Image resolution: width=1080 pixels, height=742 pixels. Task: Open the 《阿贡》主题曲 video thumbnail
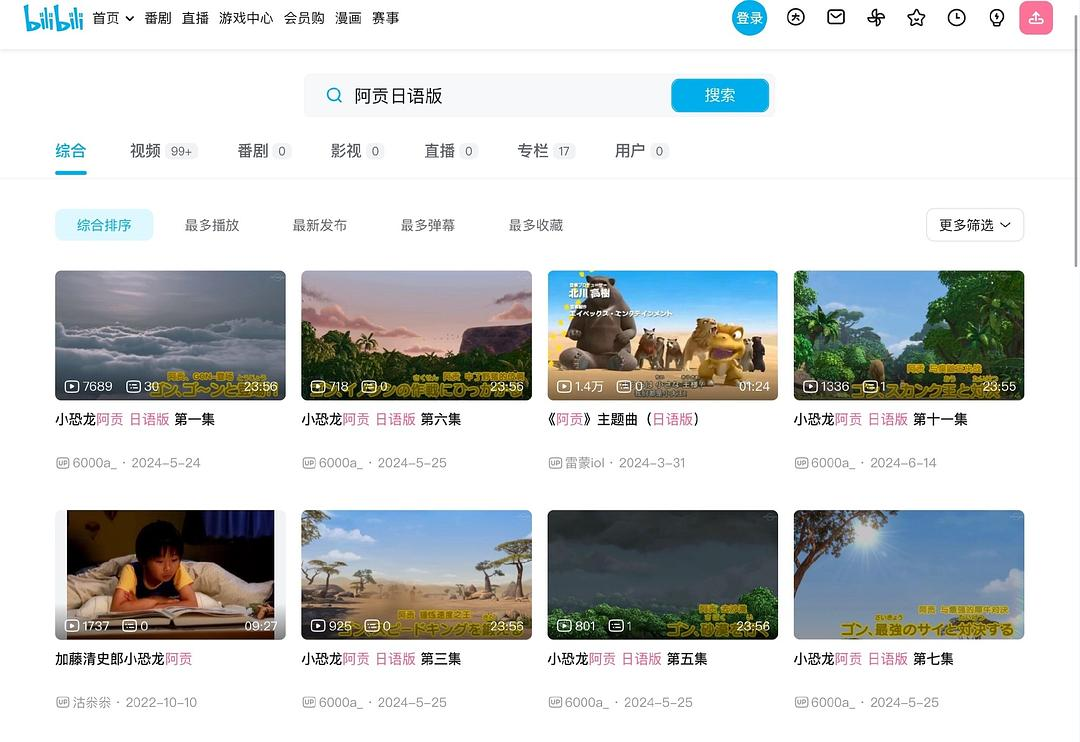point(662,335)
